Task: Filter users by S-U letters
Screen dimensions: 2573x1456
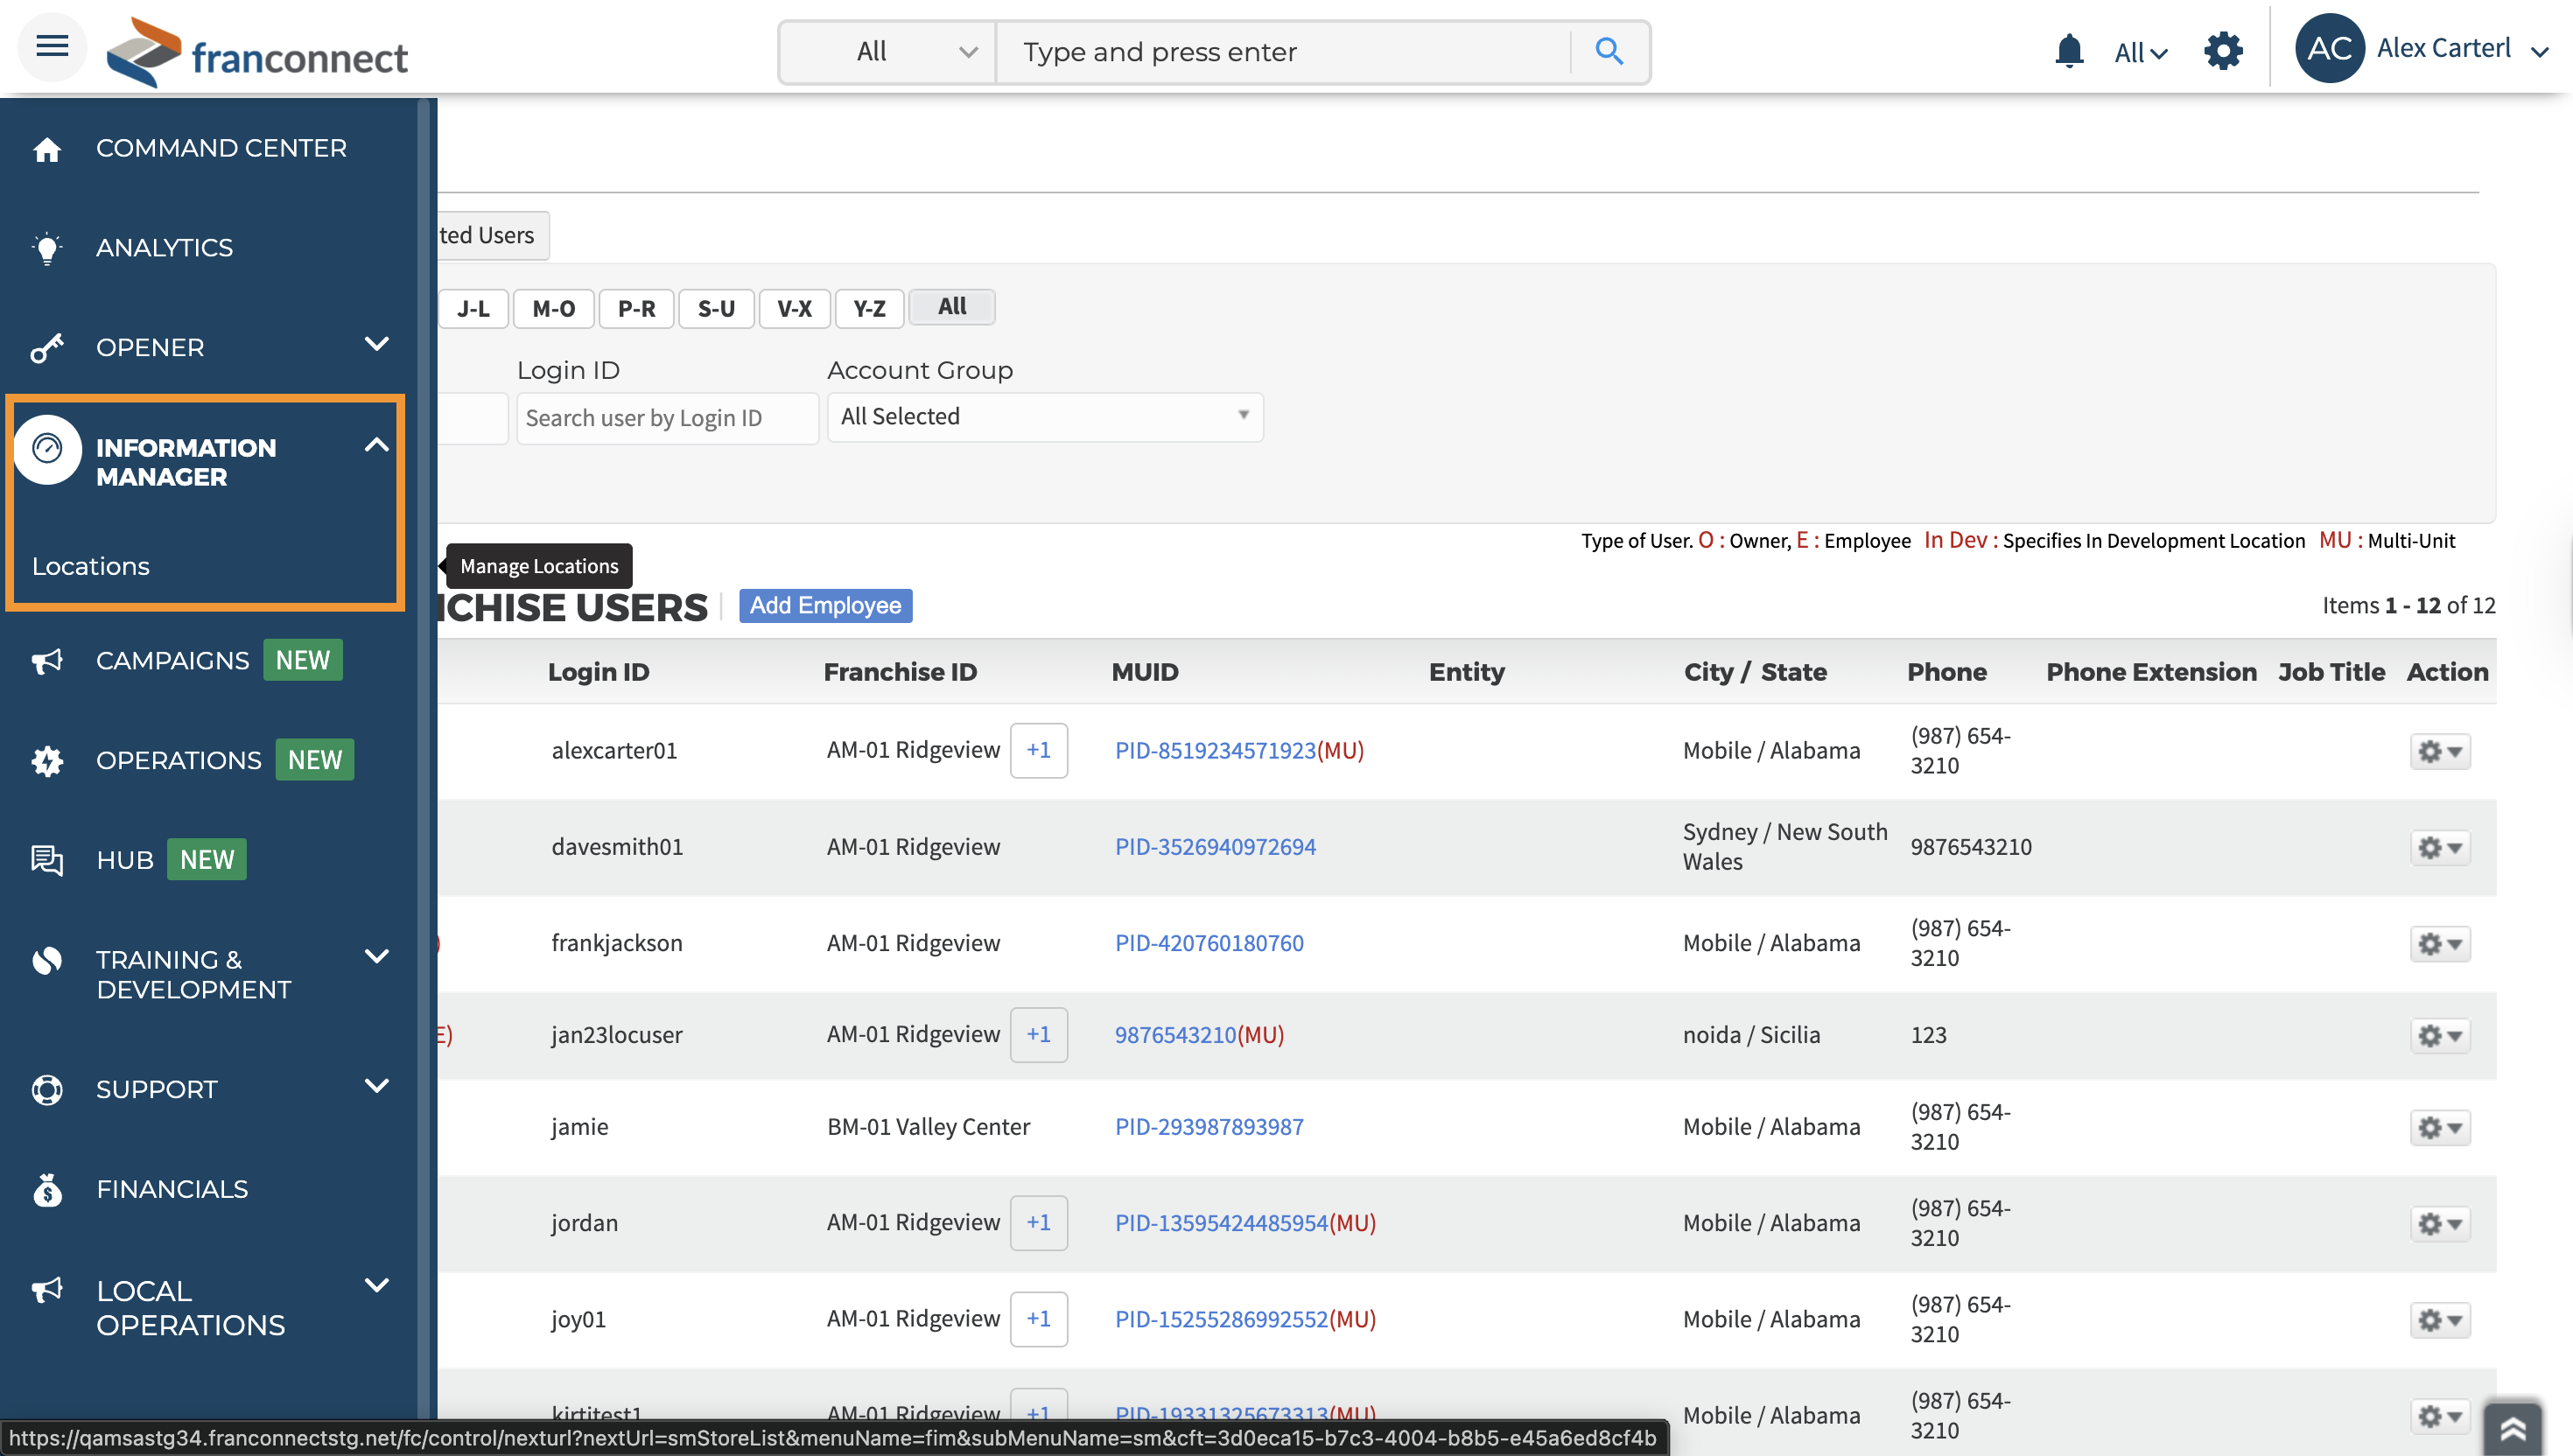Action: click(x=716, y=309)
